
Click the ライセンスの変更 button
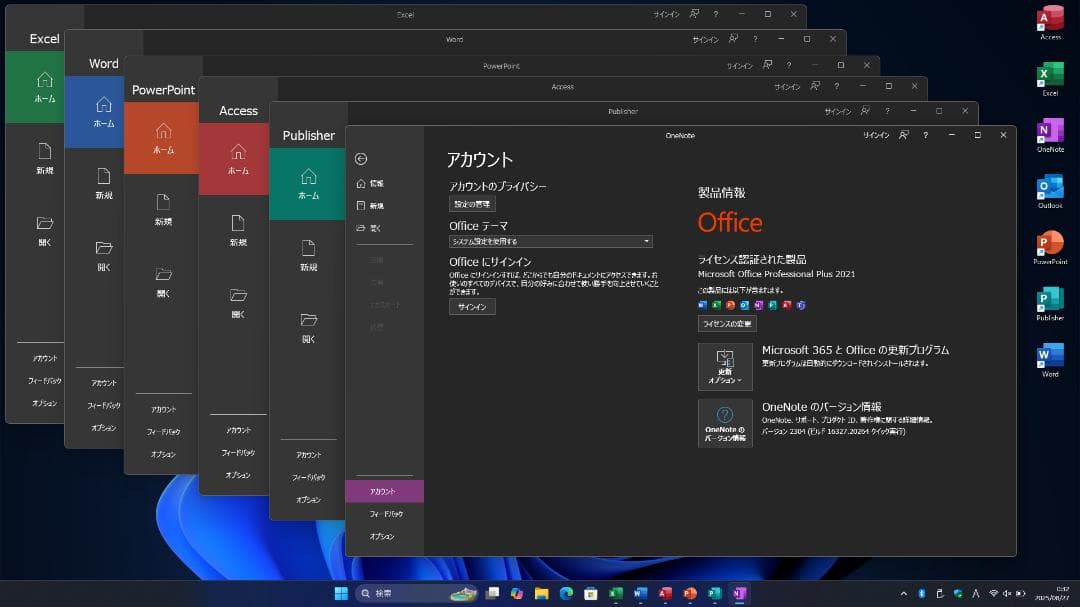tap(726, 323)
